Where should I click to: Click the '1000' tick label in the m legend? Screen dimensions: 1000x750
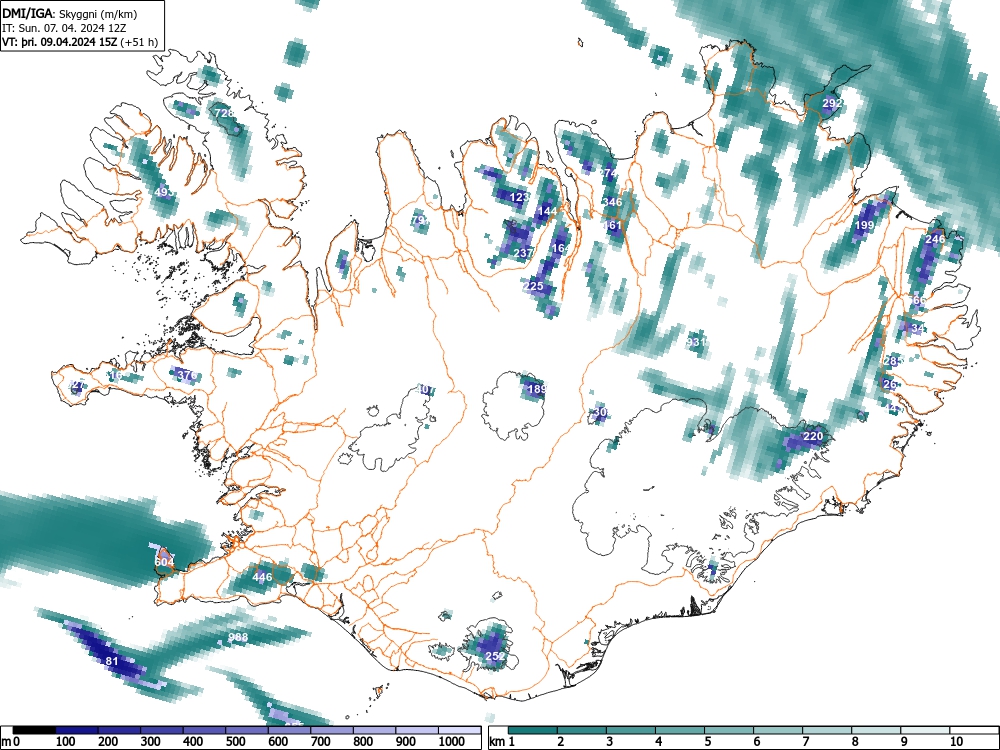[x=452, y=742]
